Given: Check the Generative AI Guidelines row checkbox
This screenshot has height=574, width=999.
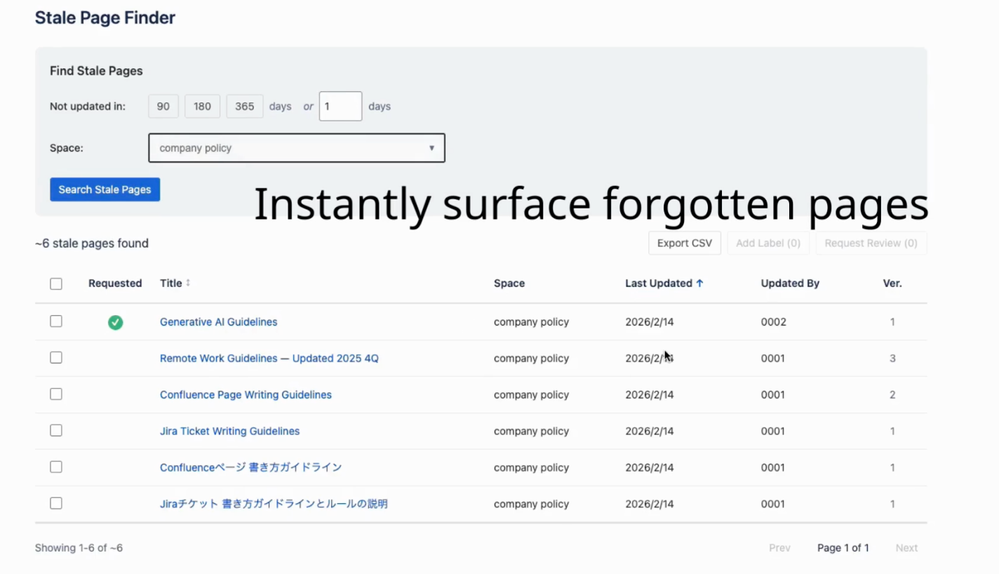Looking at the screenshot, I should coord(56,321).
